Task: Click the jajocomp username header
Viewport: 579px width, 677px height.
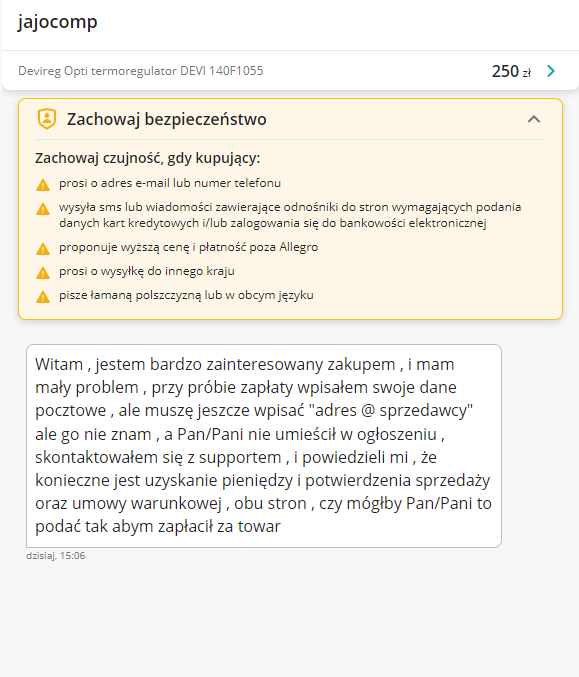Action: click(x=57, y=22)
